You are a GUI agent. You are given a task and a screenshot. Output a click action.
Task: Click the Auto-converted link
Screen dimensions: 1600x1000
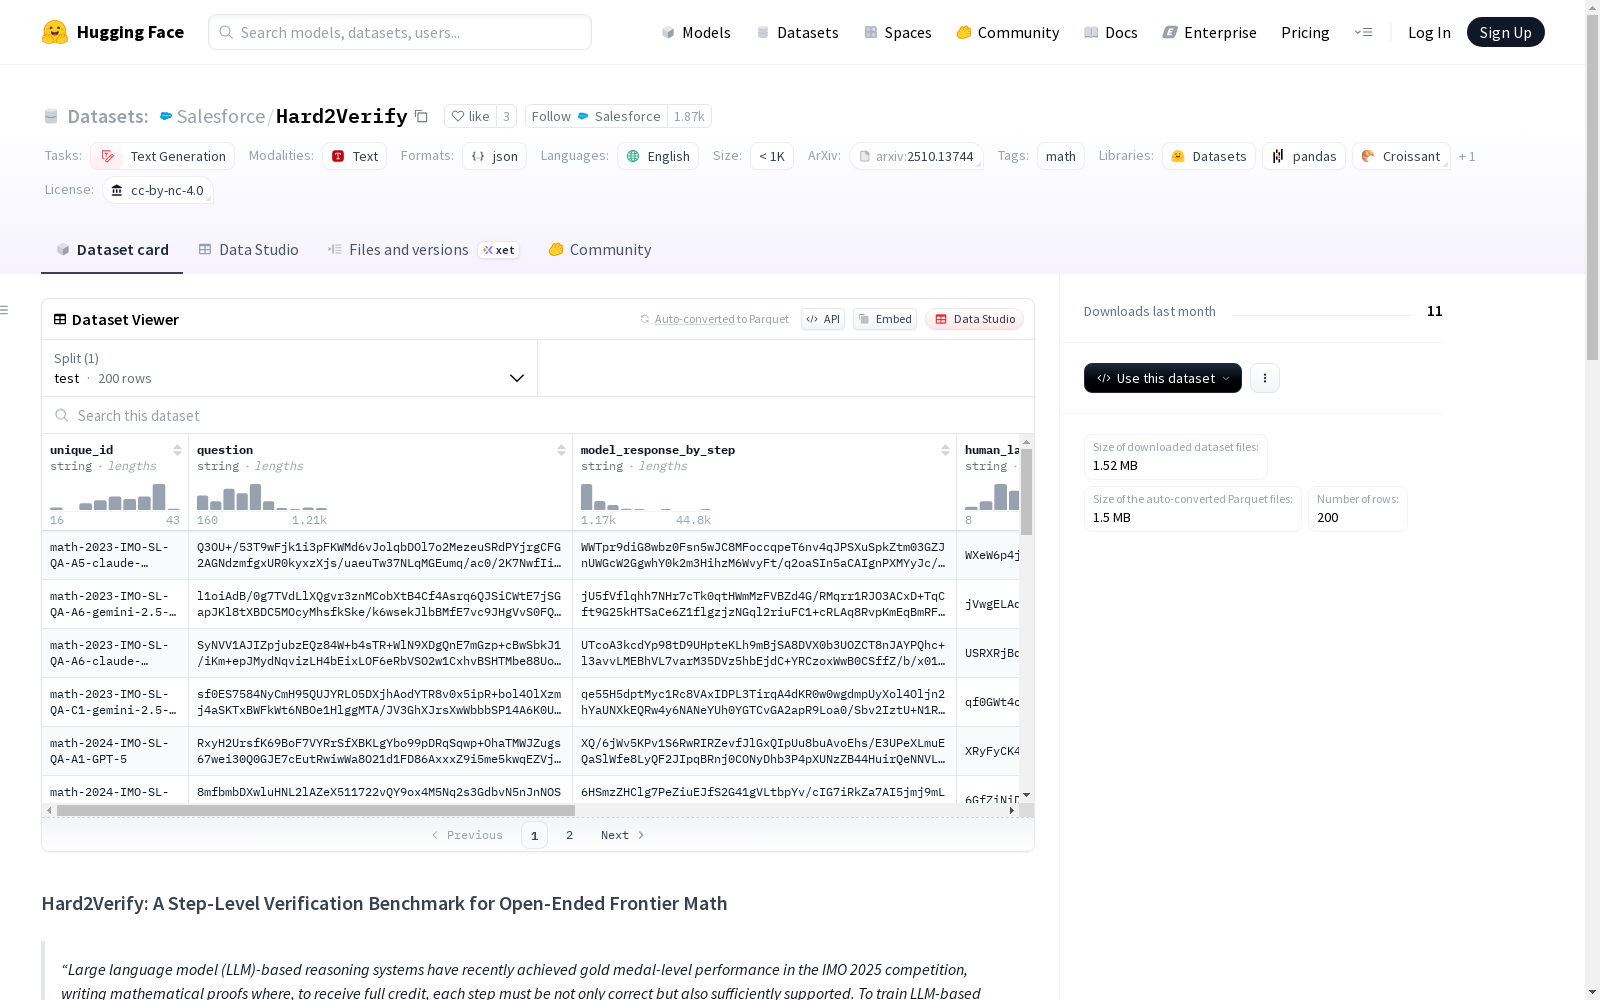(695, 319)
